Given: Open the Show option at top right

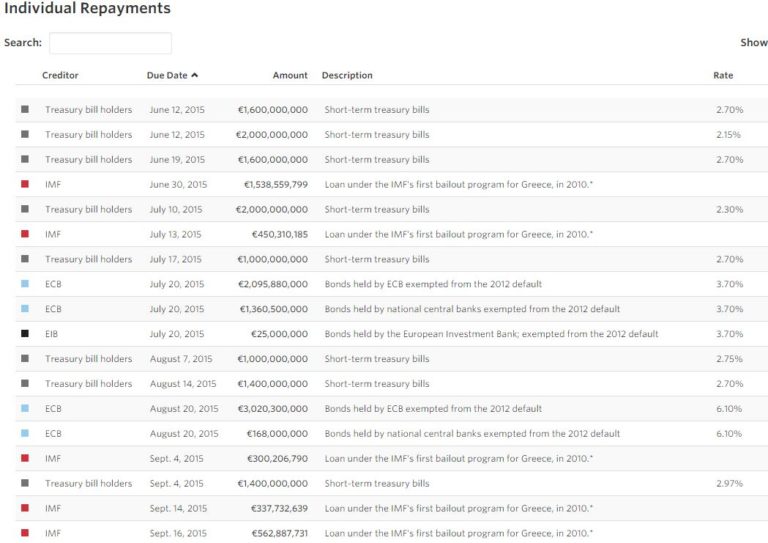Looking at the screenshot, I should [753, 43].
